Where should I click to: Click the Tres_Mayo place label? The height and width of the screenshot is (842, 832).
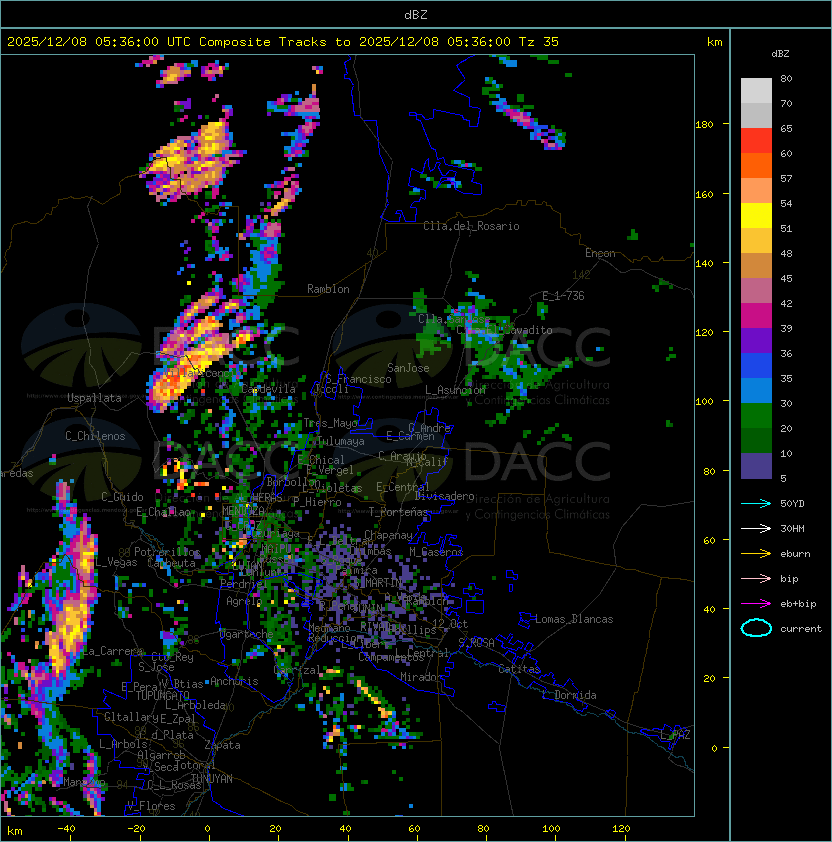pos(330,423)
